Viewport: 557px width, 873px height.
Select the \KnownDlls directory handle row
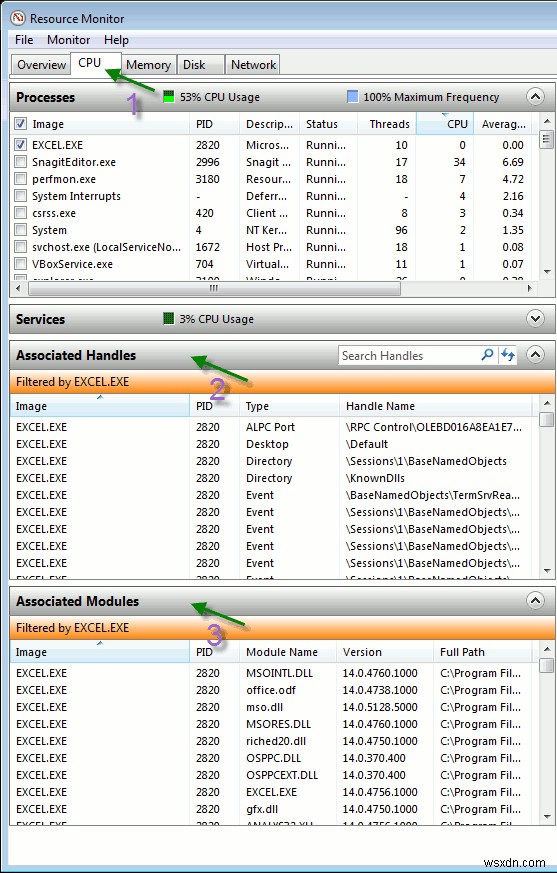[271, 478]
